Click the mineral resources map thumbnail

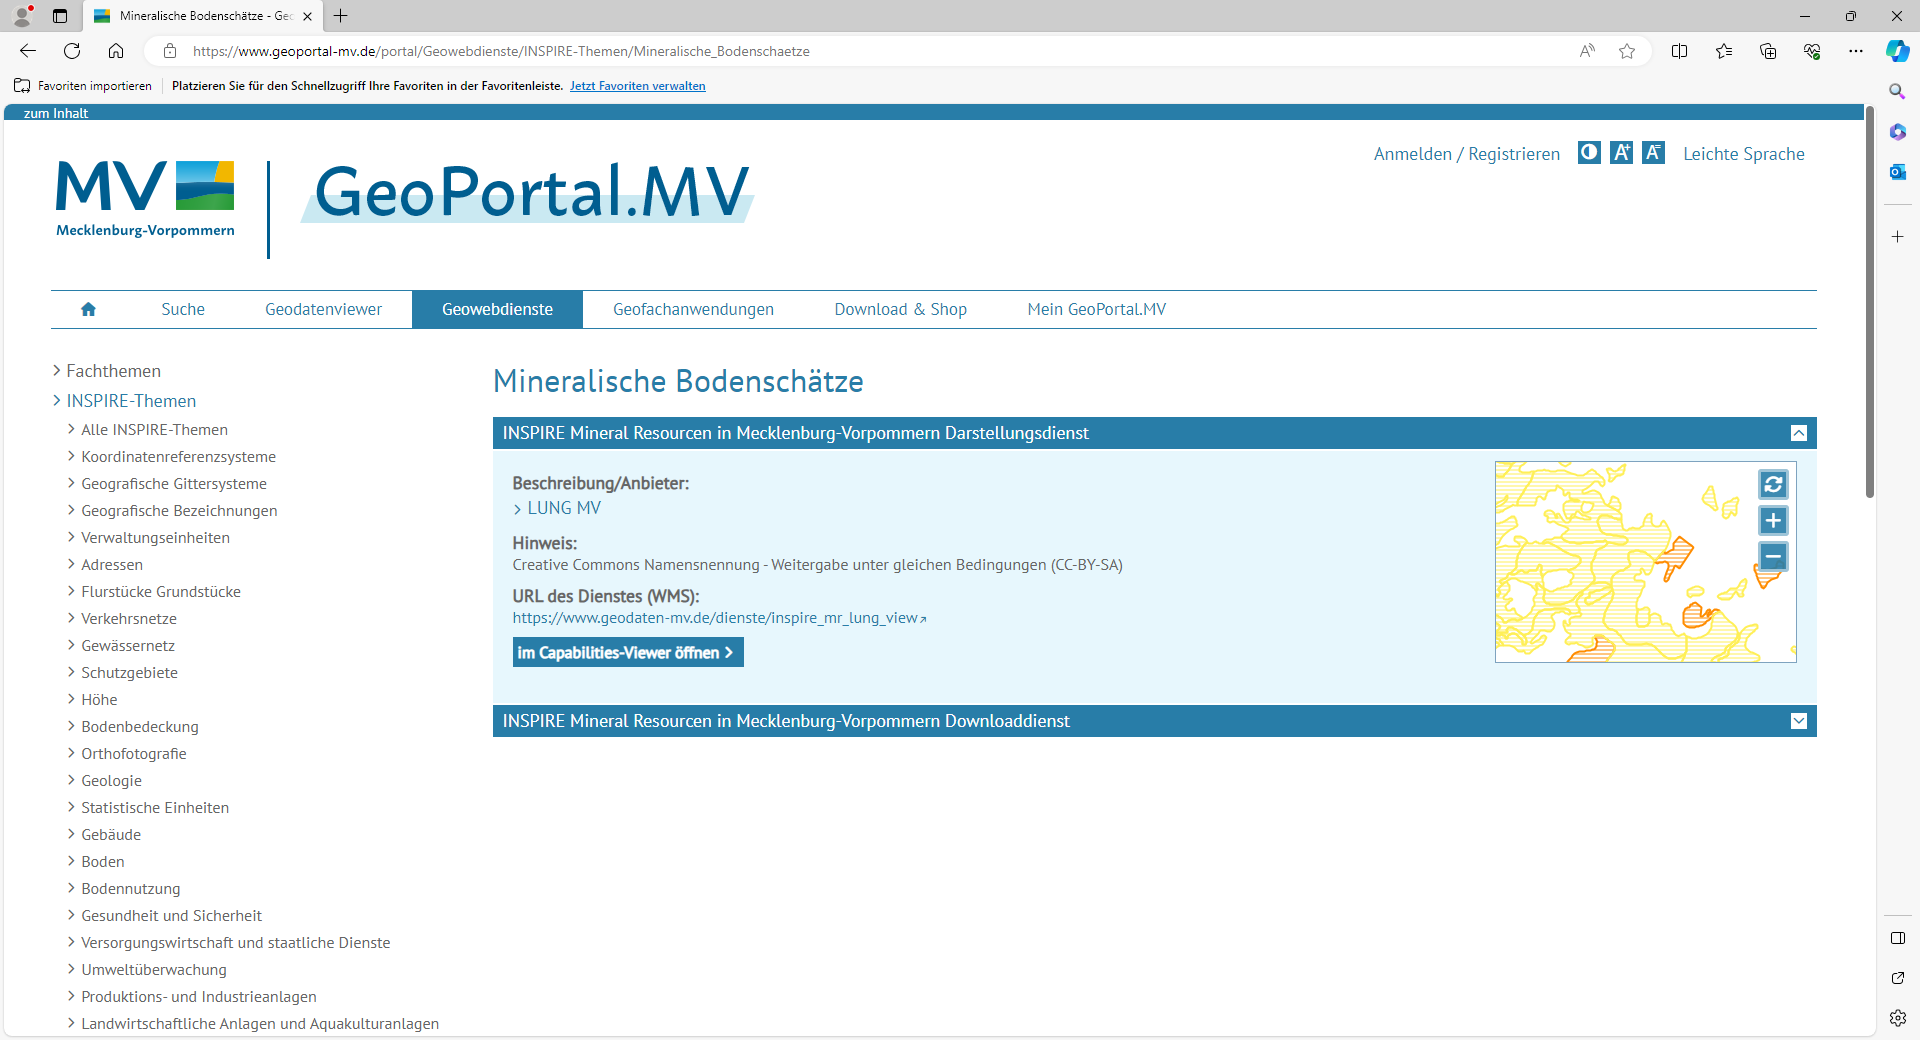pyautogui.click(x=1645, y=562)
